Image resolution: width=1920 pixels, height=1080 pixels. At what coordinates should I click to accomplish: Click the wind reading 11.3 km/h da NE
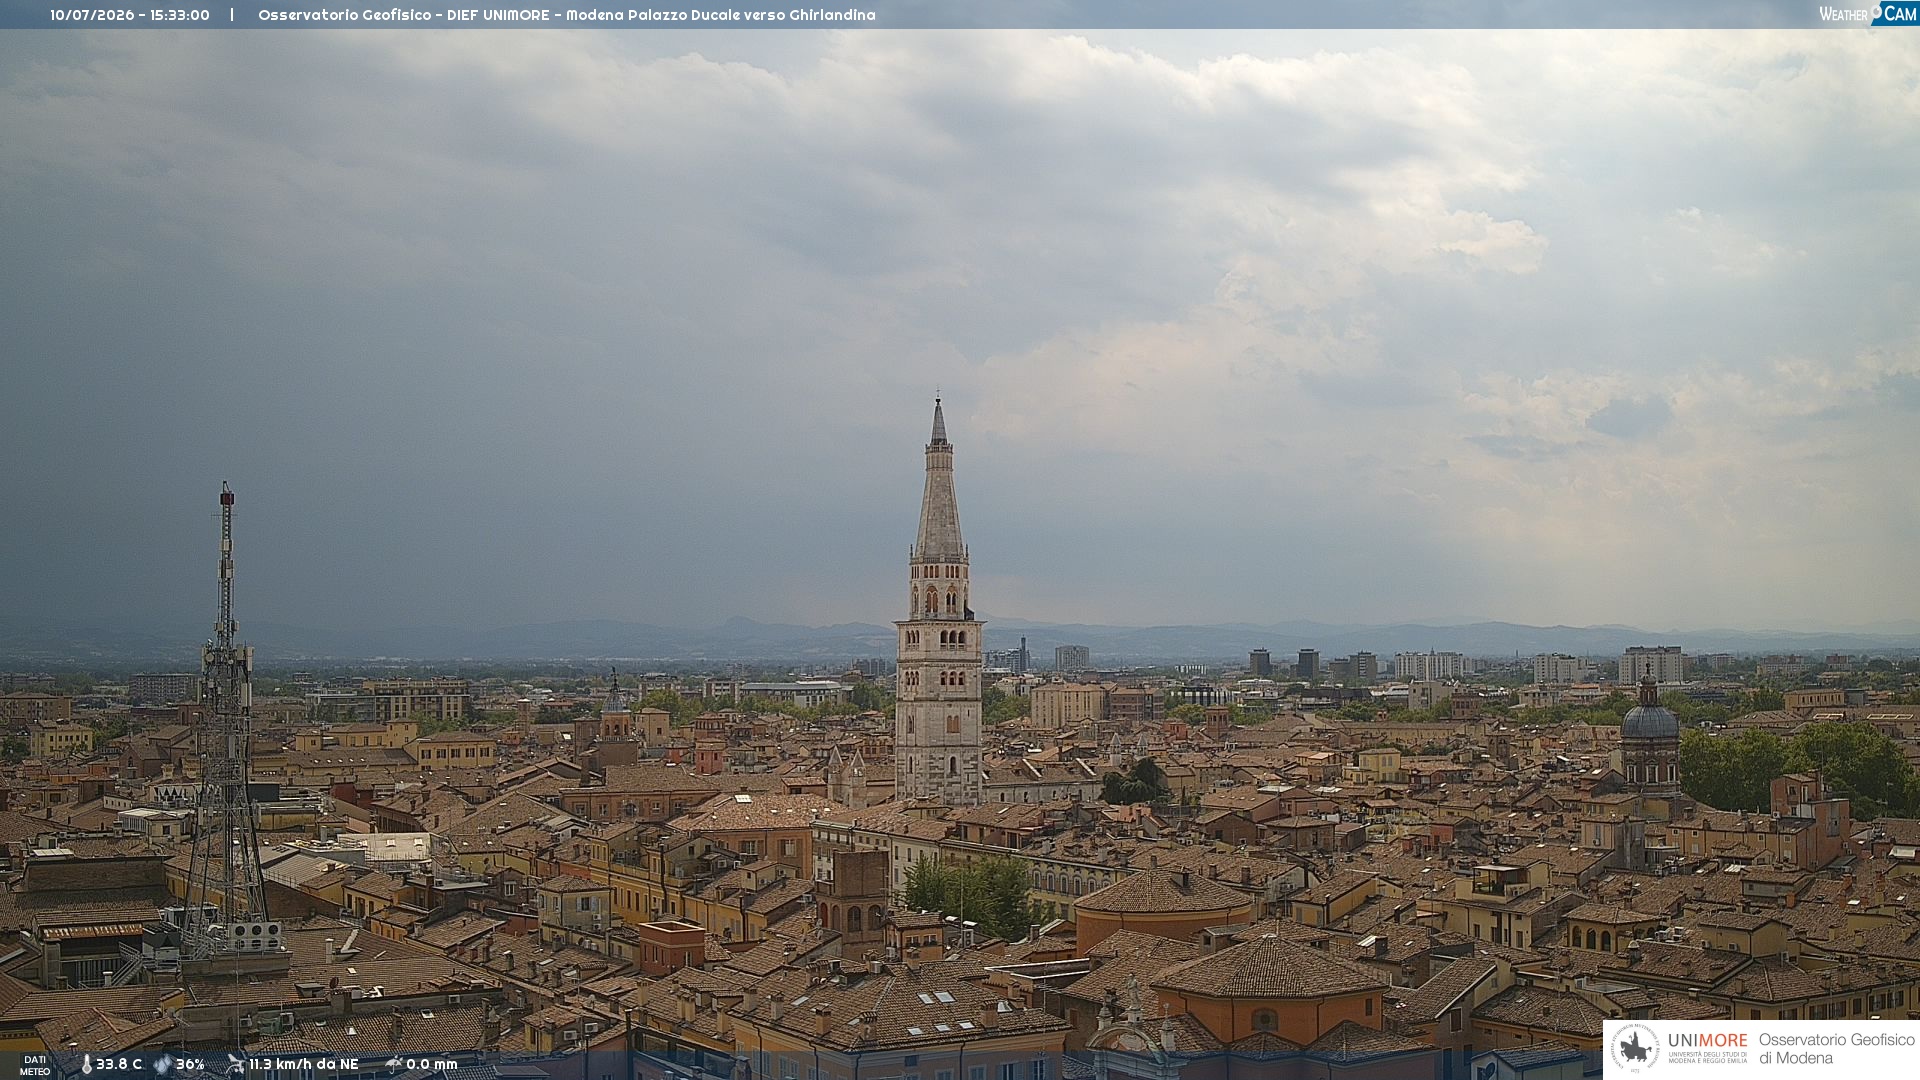tap(304, 1065)
